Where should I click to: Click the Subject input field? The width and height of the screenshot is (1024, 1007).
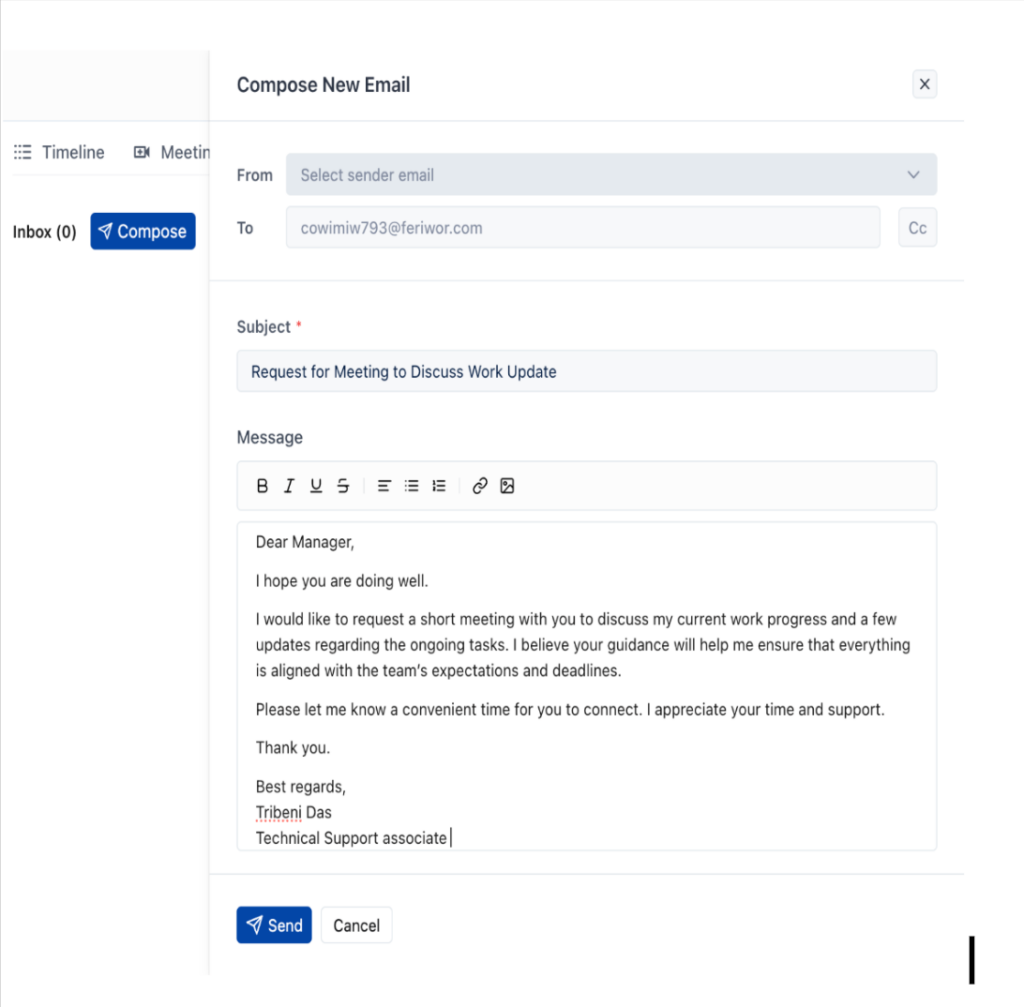(586, 371)
